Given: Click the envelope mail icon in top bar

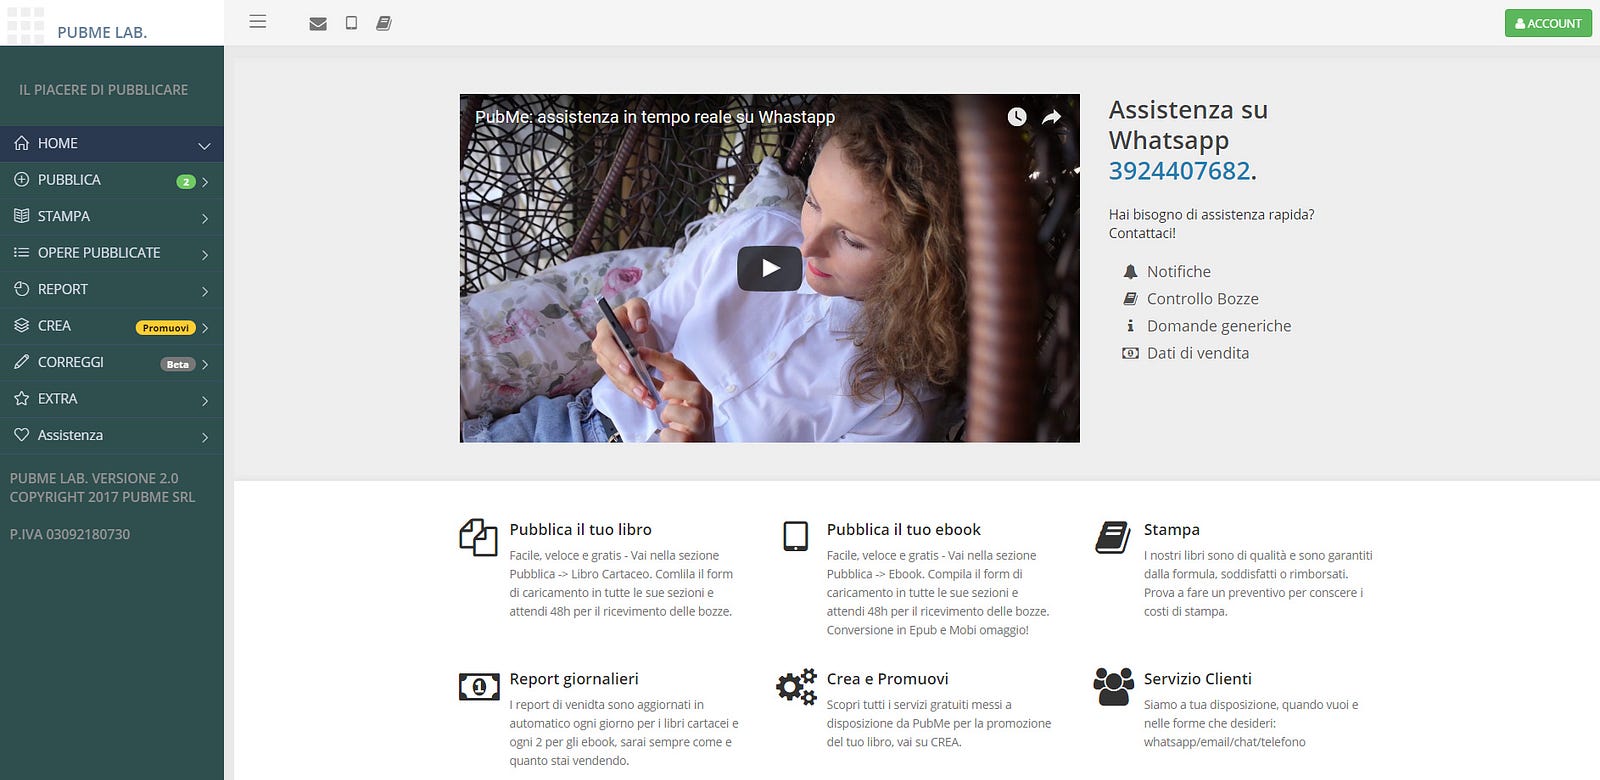Looking at the screenshot, I should [318, 23].
